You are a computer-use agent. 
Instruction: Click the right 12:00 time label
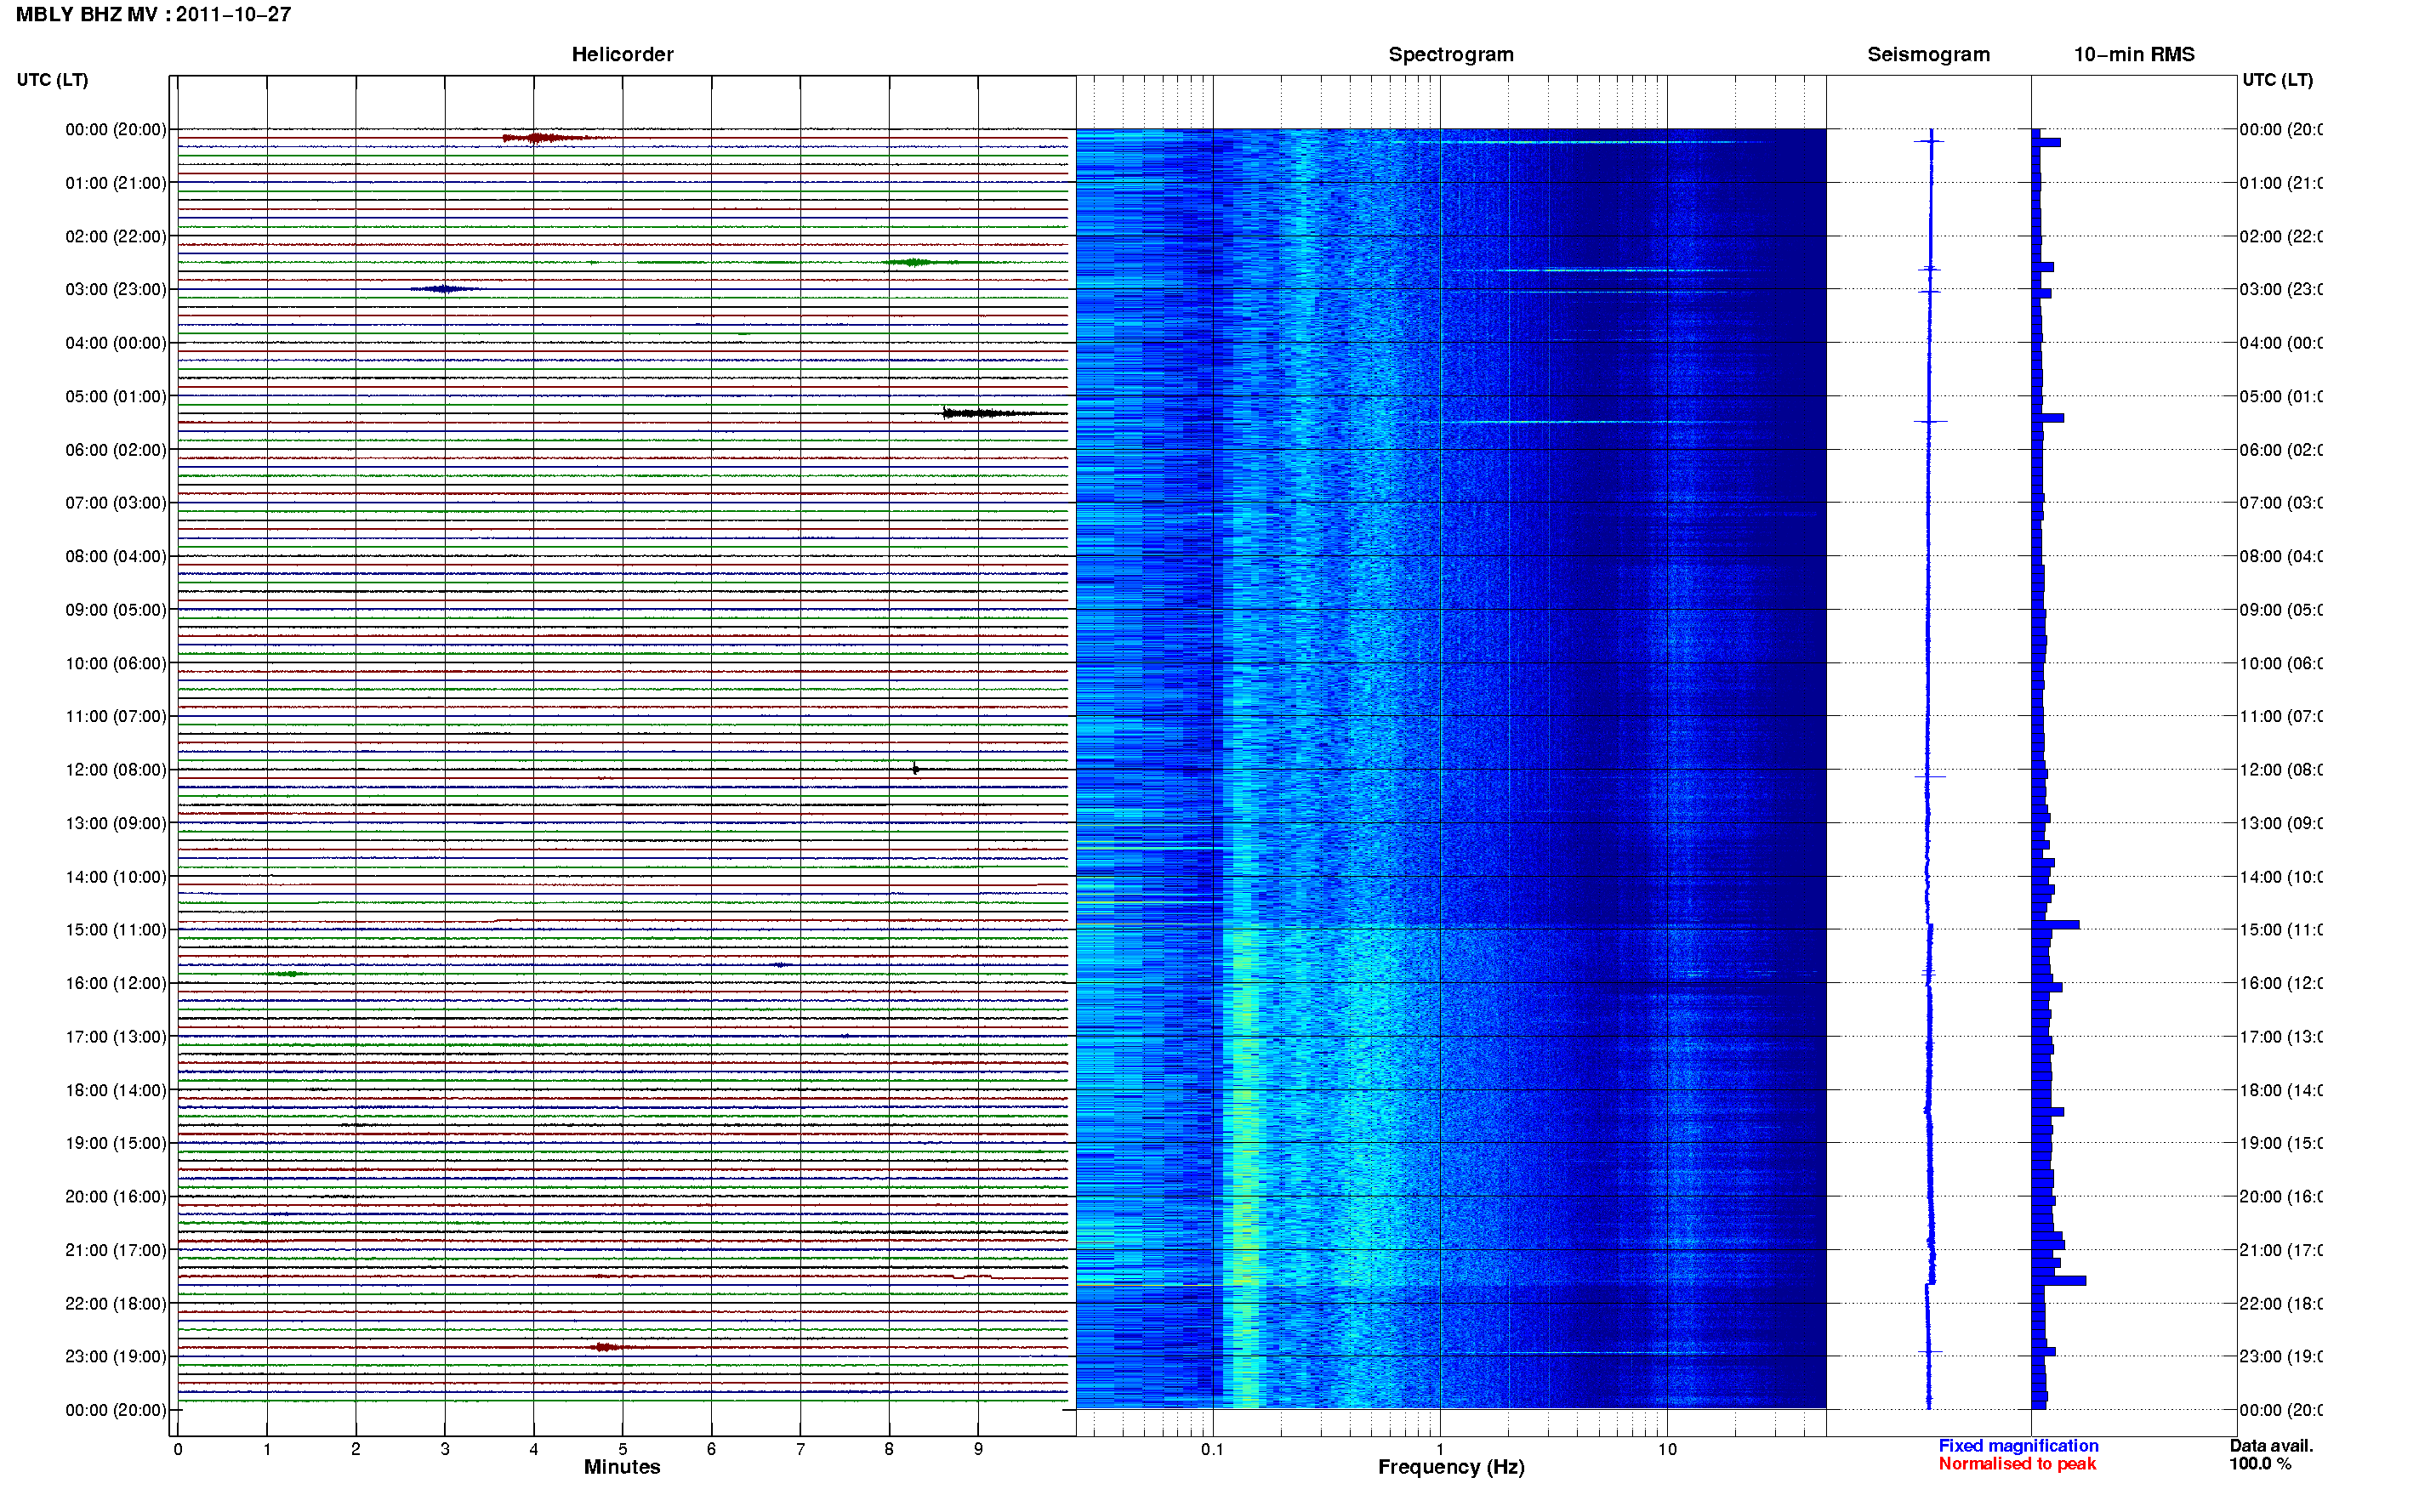coord(2281,770)
